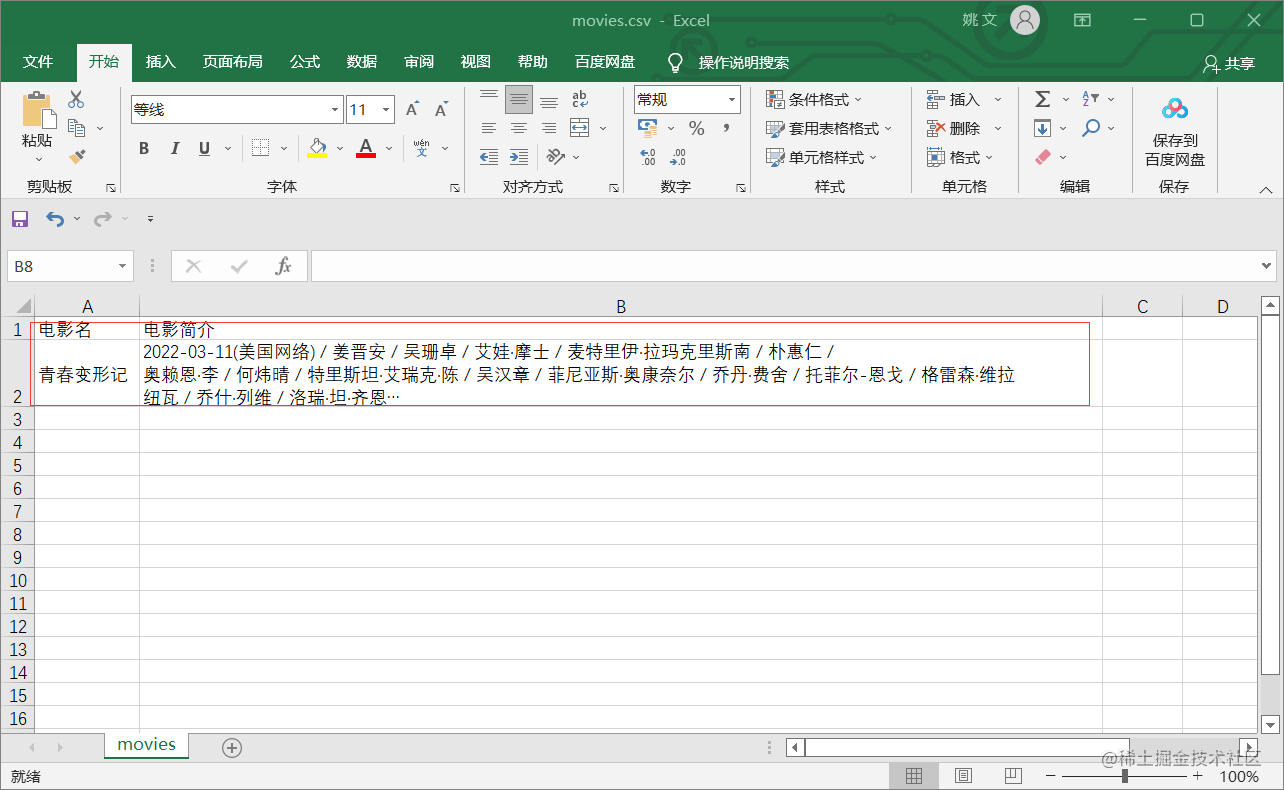The width and height of the screenshot is (1284, 790).
Task: Click the AutoSum sigma icon
Action: 1042,99
